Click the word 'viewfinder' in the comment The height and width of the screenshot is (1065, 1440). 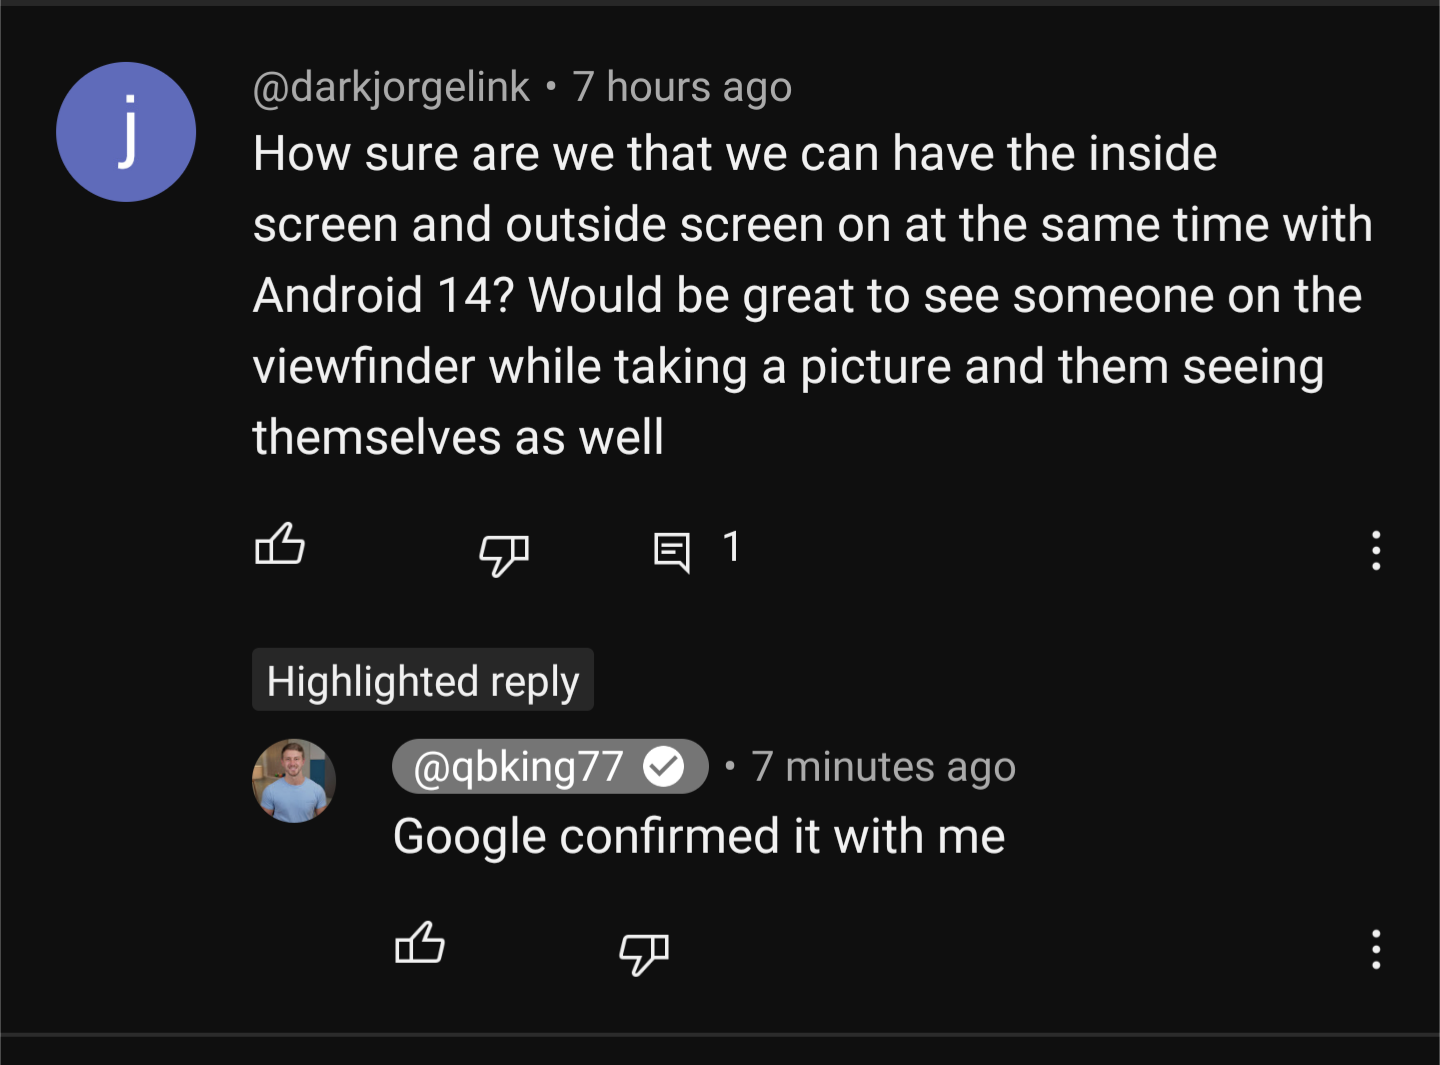[364, 367]
